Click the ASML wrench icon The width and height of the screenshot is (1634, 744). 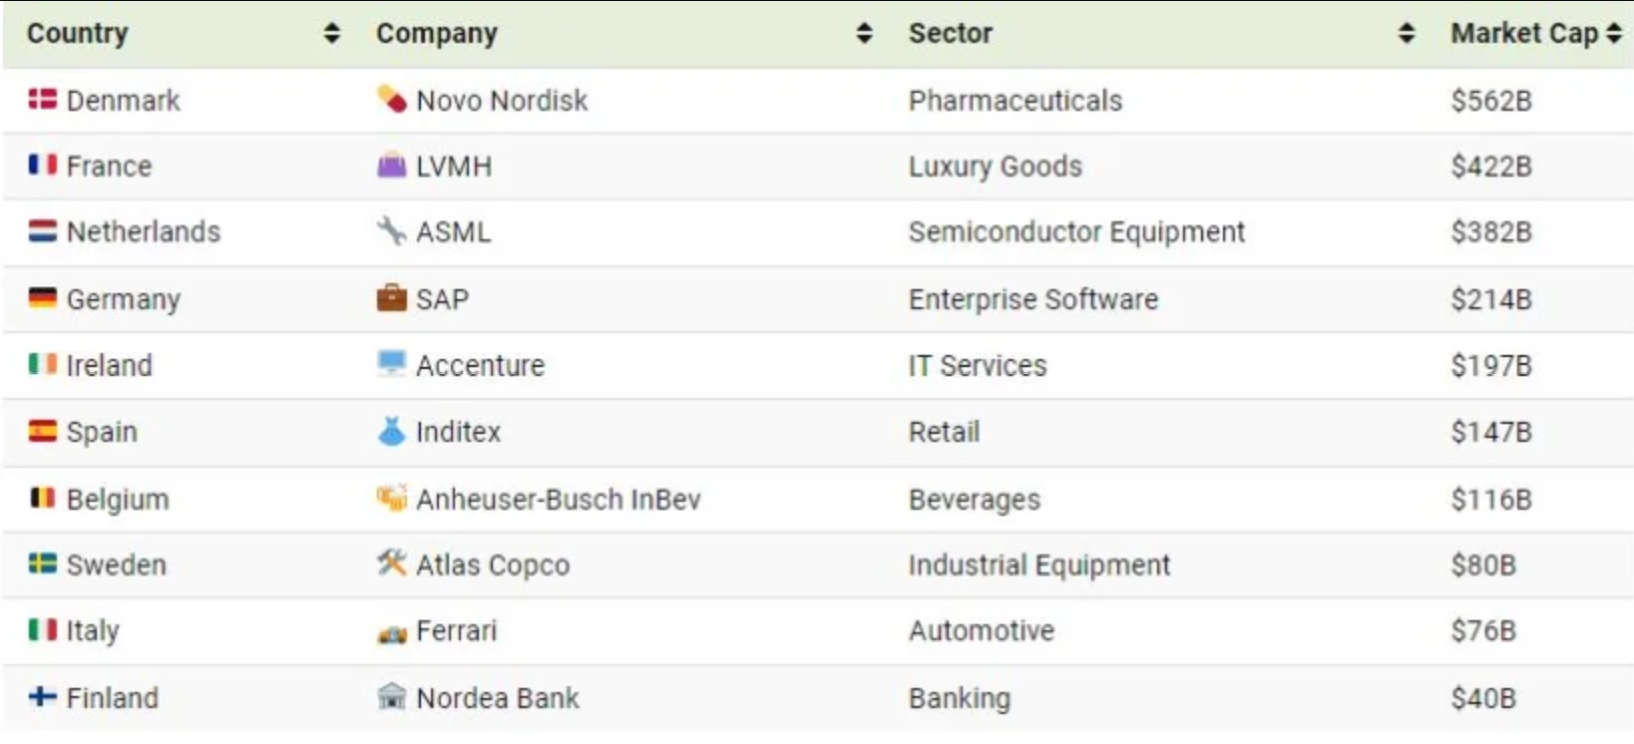(391, 231)
